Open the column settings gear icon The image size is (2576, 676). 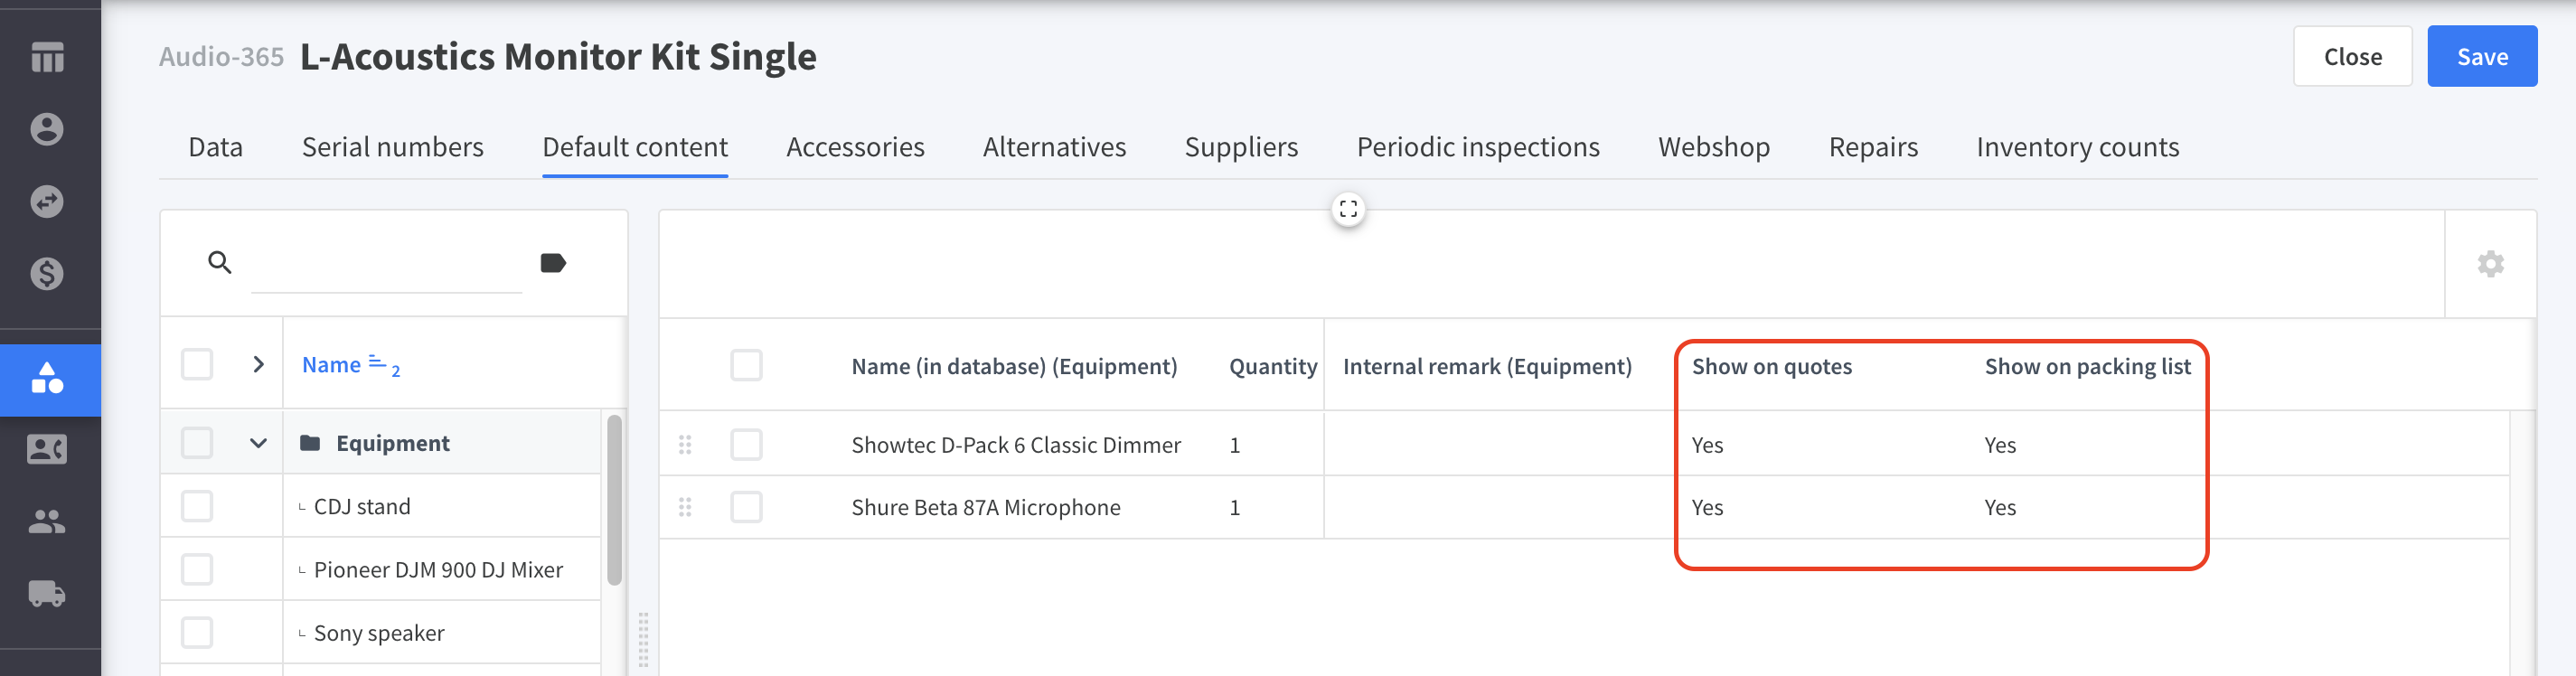pos(2490,264)
